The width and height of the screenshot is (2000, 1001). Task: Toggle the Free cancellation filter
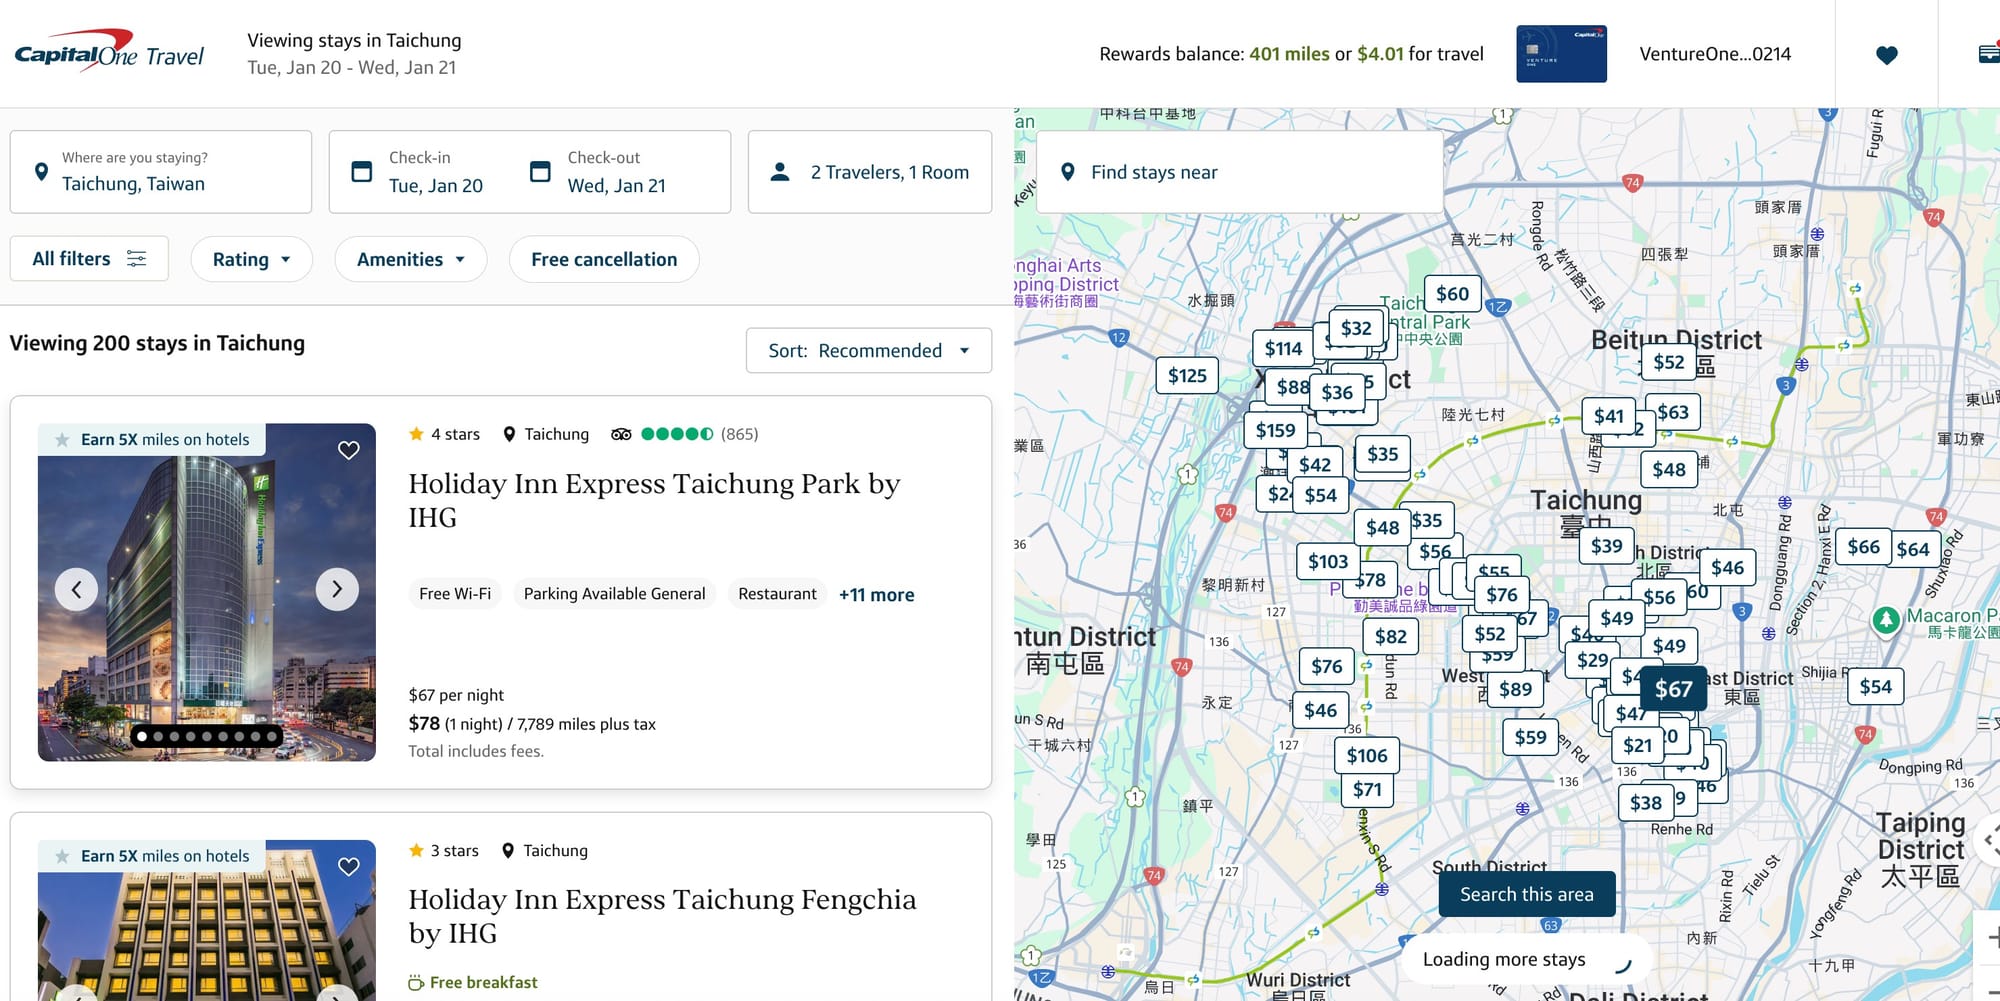pos(604,260)
